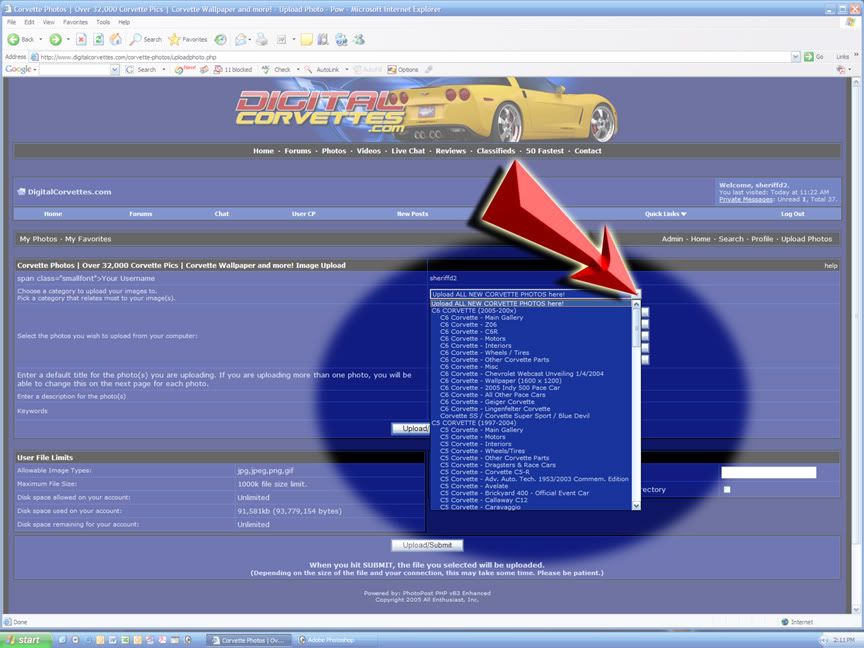Click the Google toolbar Search button

[141, 69]
